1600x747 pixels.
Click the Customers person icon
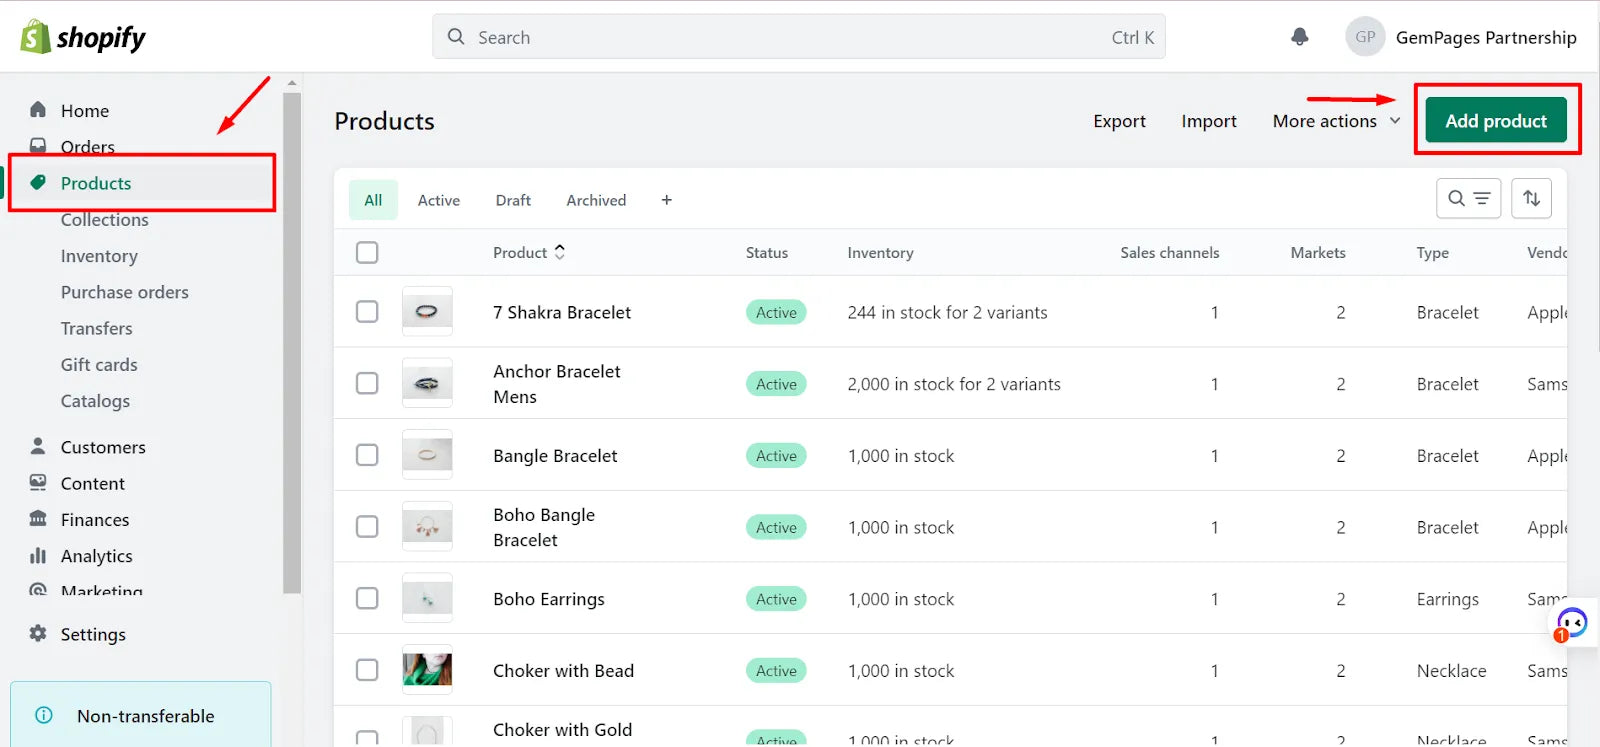(x=38, y=446)
